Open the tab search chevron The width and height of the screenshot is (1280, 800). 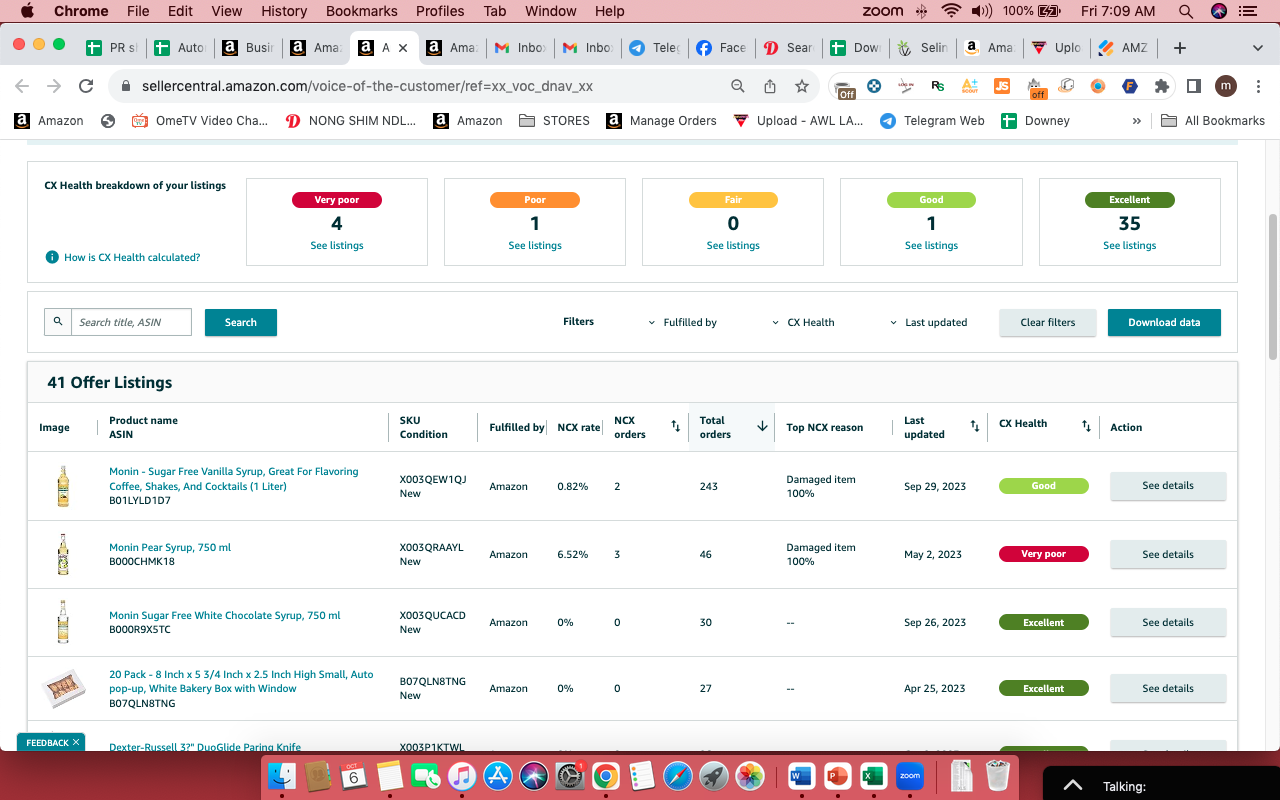1258,48
